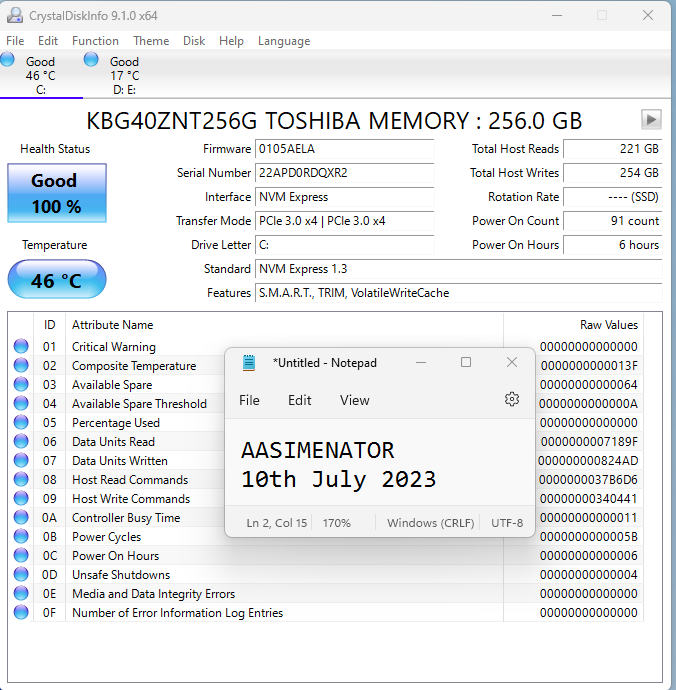Click the Serial Number field 22APD0RDQXR2
This screenshot has width=676, height=690.
[x=345, y=173]
